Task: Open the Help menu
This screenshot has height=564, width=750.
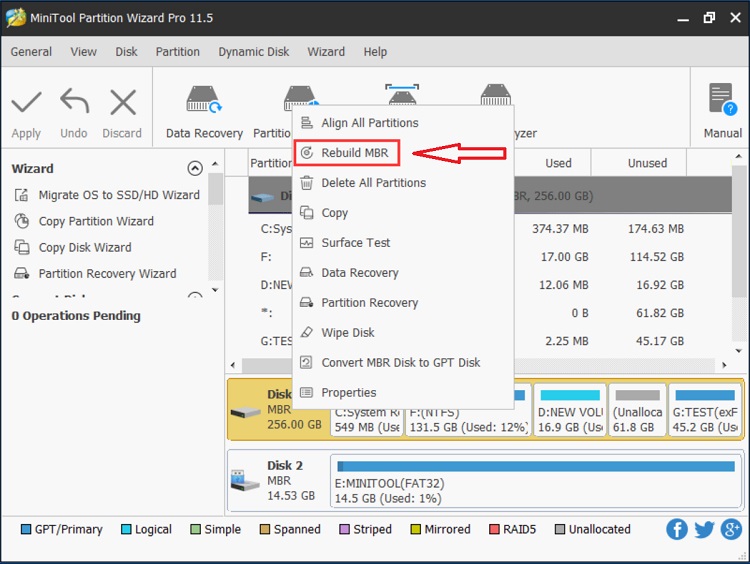Action: point(375,51)
